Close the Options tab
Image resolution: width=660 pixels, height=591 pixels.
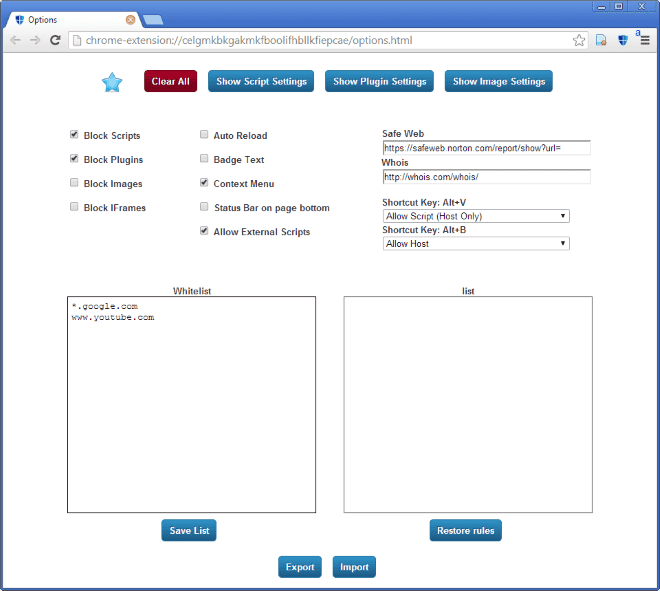[x=130, y=19]
